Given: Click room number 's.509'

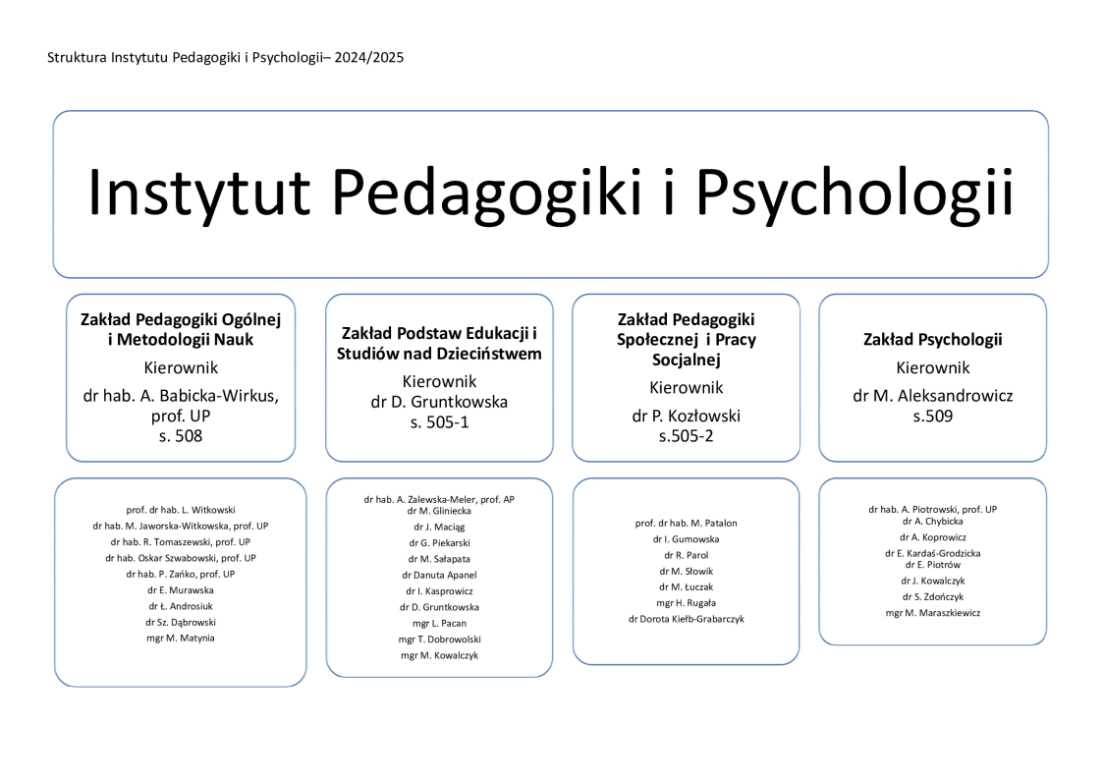Looking at the screenshot, I should [x=933, y=416].
